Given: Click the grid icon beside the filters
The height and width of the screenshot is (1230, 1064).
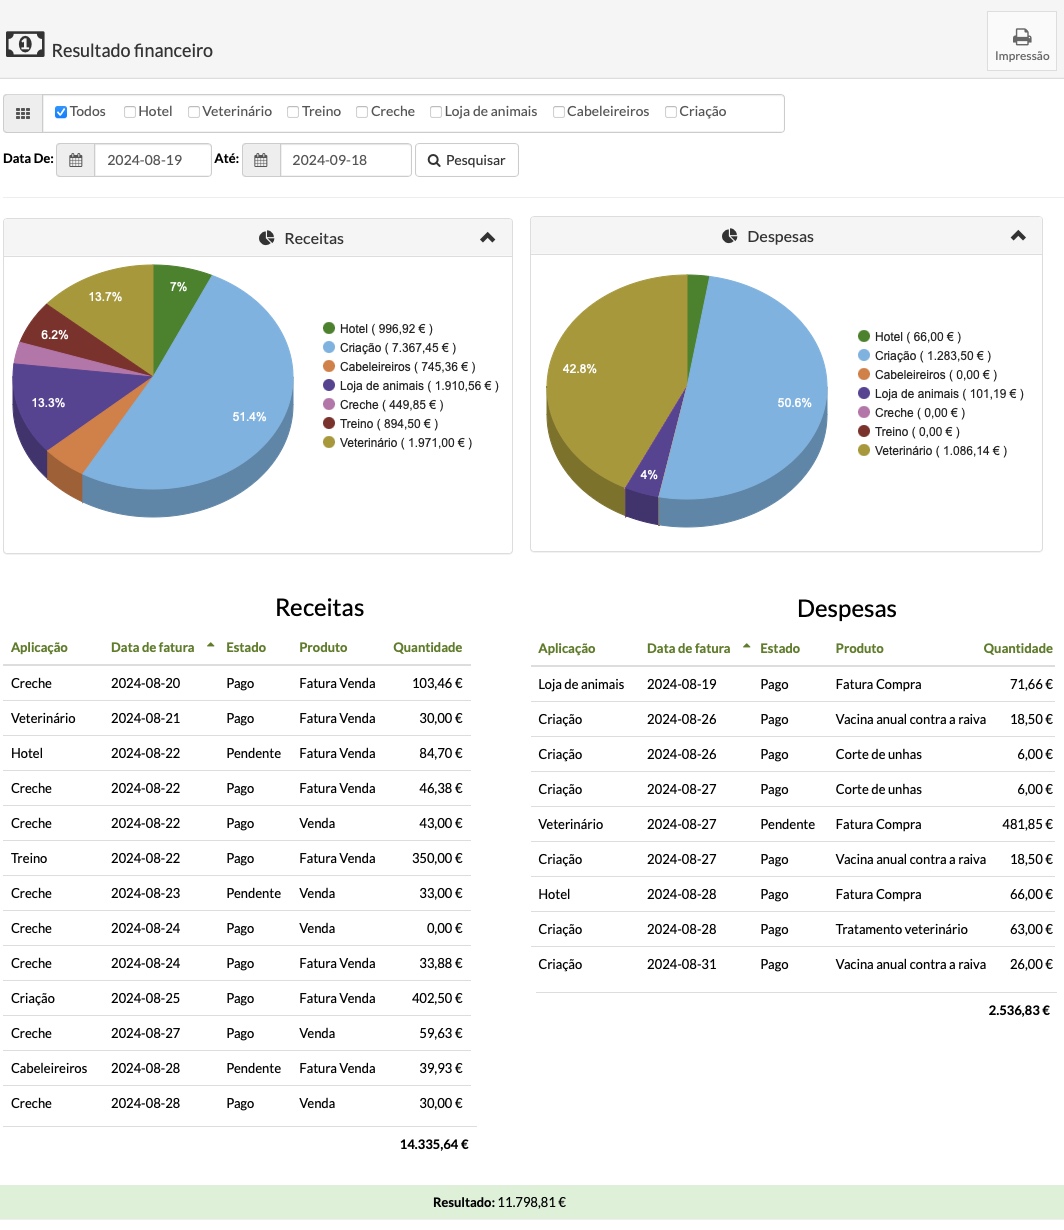Looking at the screenshot, I should [x=23, y=114].
